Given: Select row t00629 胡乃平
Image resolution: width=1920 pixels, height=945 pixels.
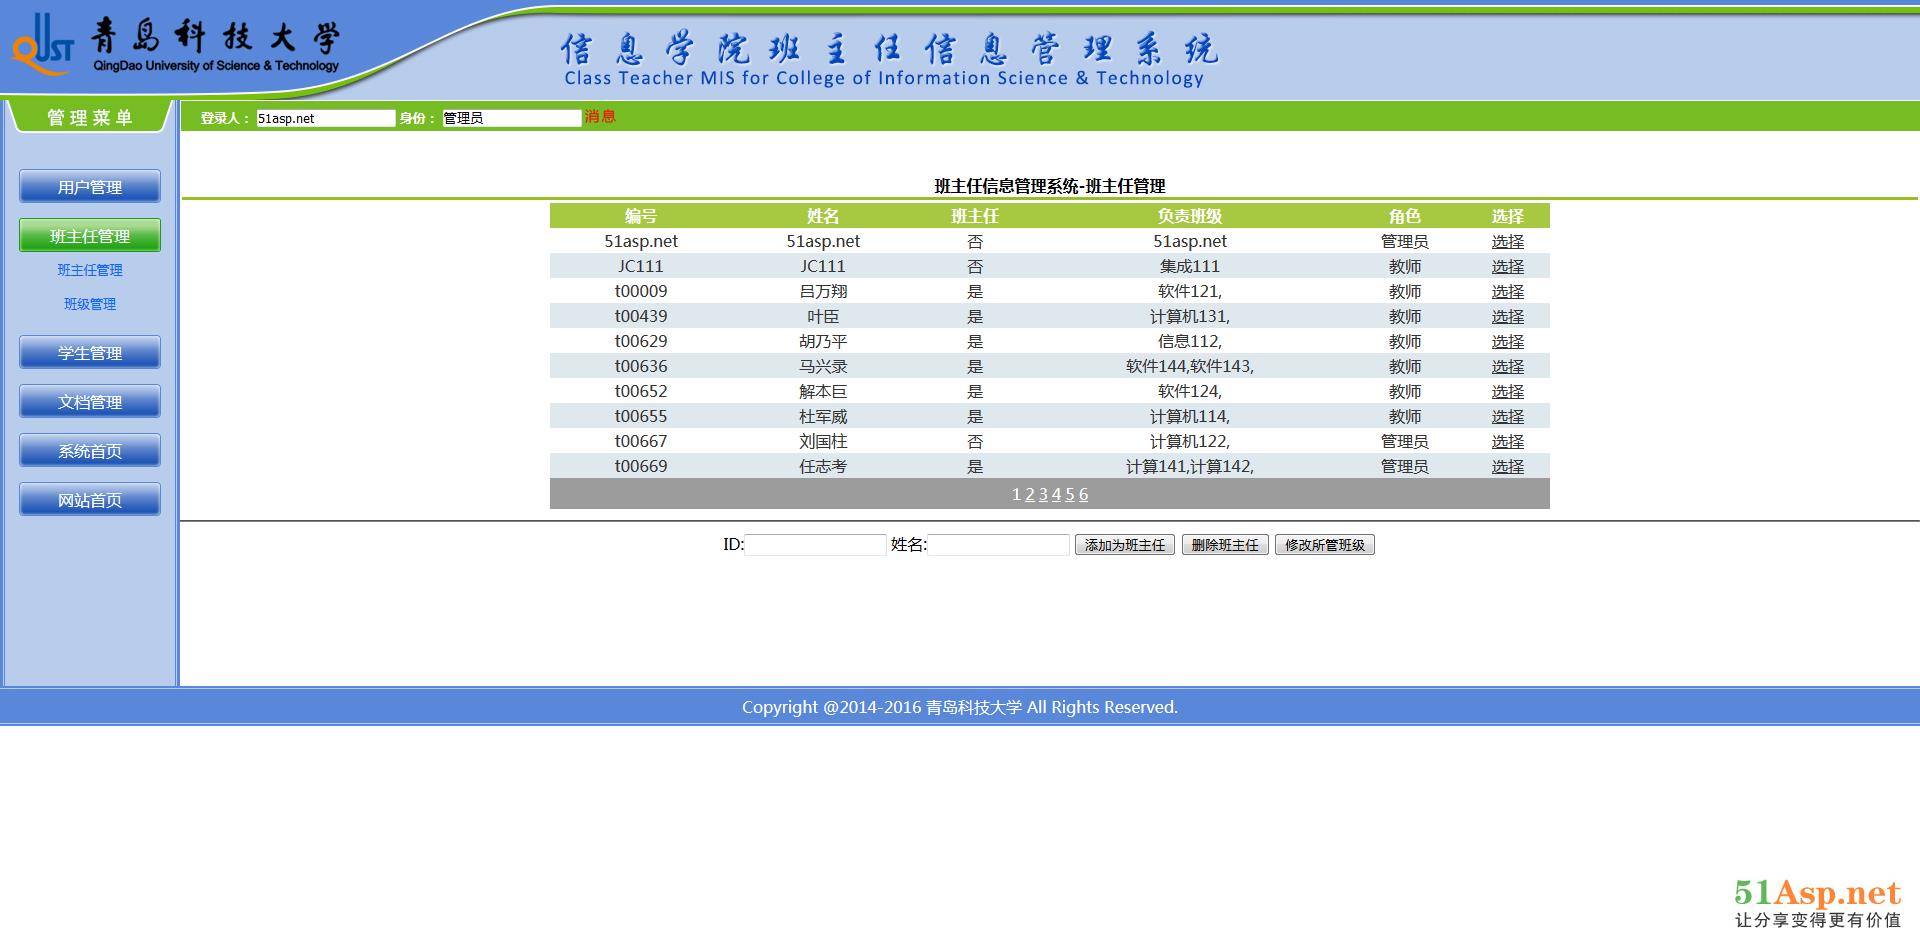Looking at the screenshot, I should pyautogui.click(x=1508, y=342).
